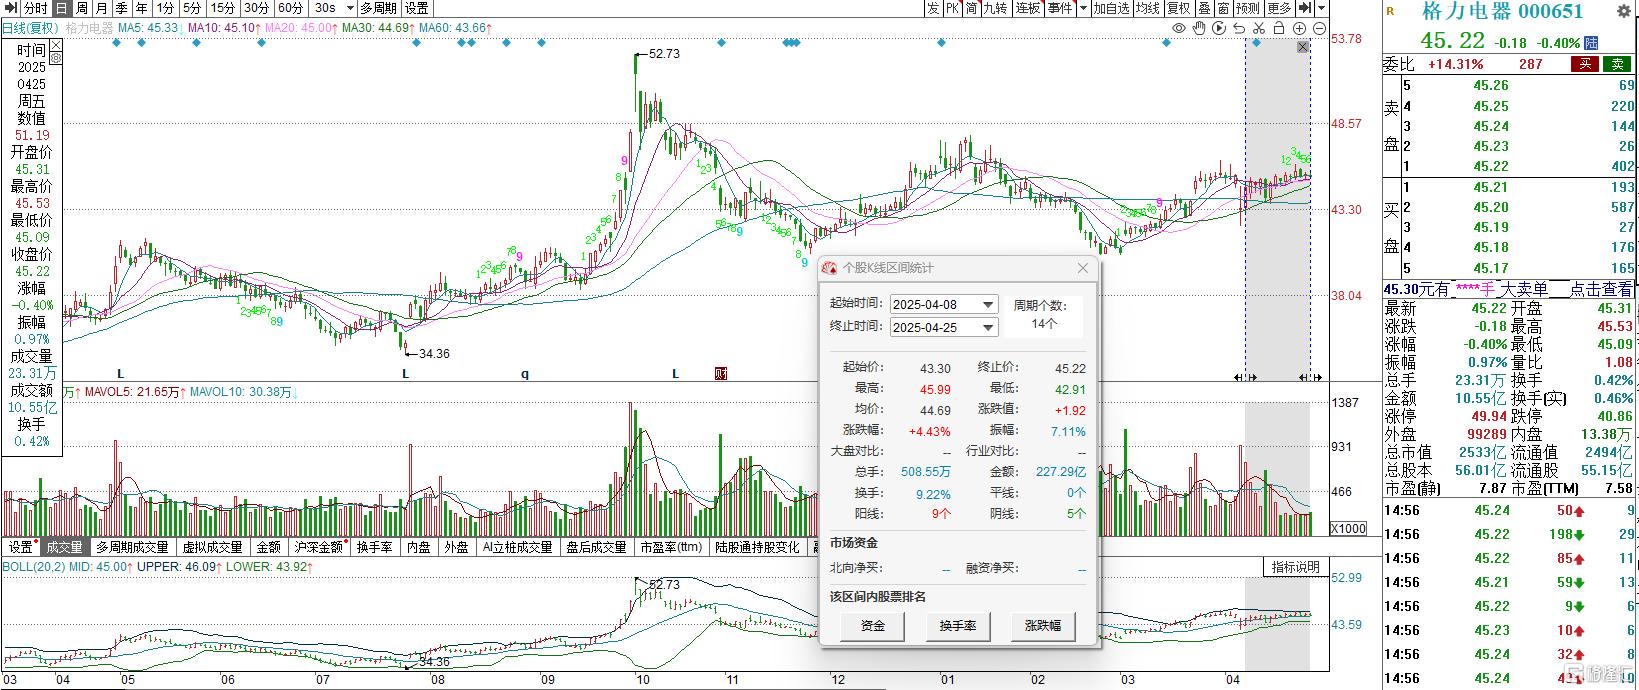Open the 复权 adjustment dropdown
This screenshot has width=1639, height=690.
[1179, 8]
